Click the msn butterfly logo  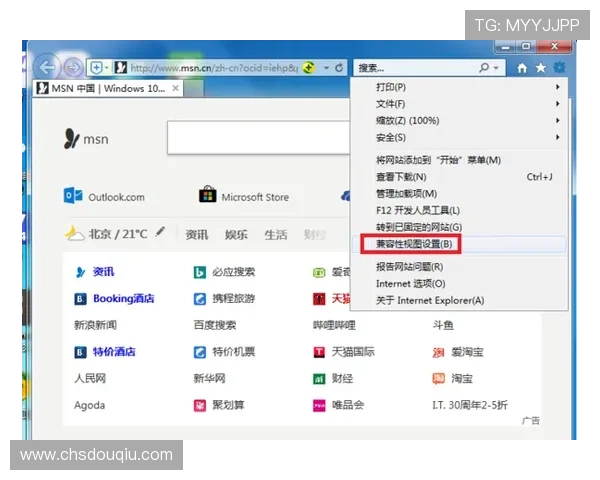(x=71, y=139)
